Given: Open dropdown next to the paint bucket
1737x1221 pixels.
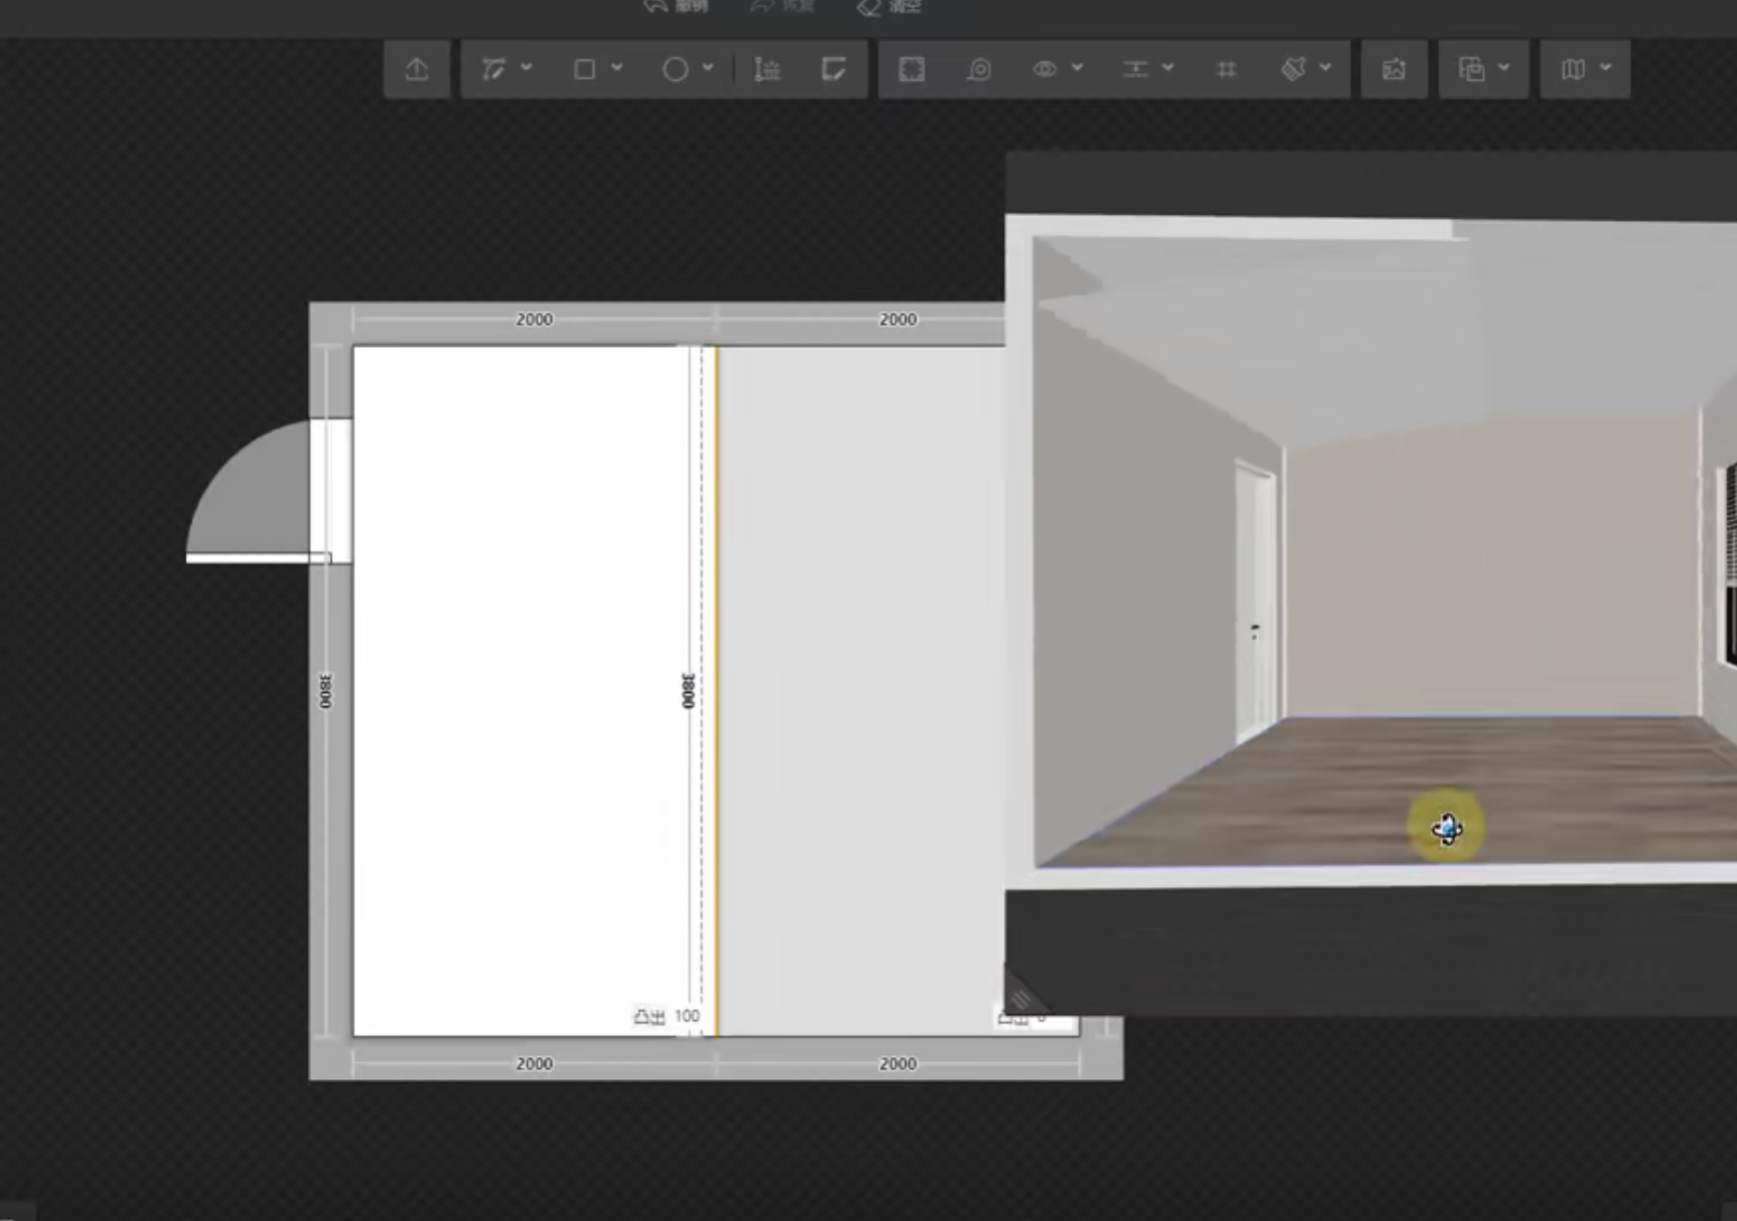Looking at the screenshot, I should tap(1326, 68).
